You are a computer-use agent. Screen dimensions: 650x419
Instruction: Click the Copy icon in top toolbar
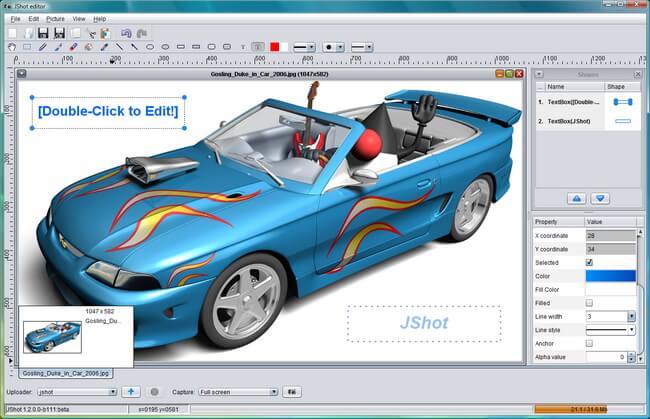tap(75, 33)
